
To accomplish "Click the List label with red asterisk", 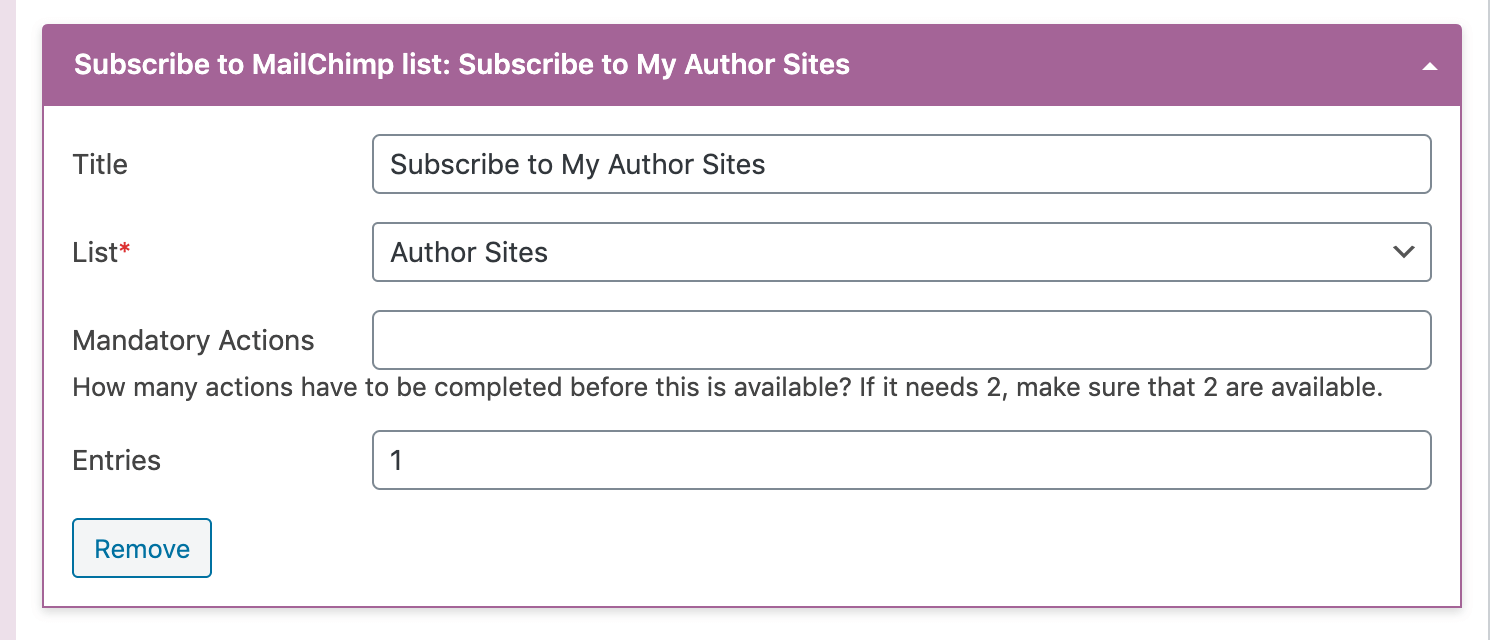I will tap(97, 252).
